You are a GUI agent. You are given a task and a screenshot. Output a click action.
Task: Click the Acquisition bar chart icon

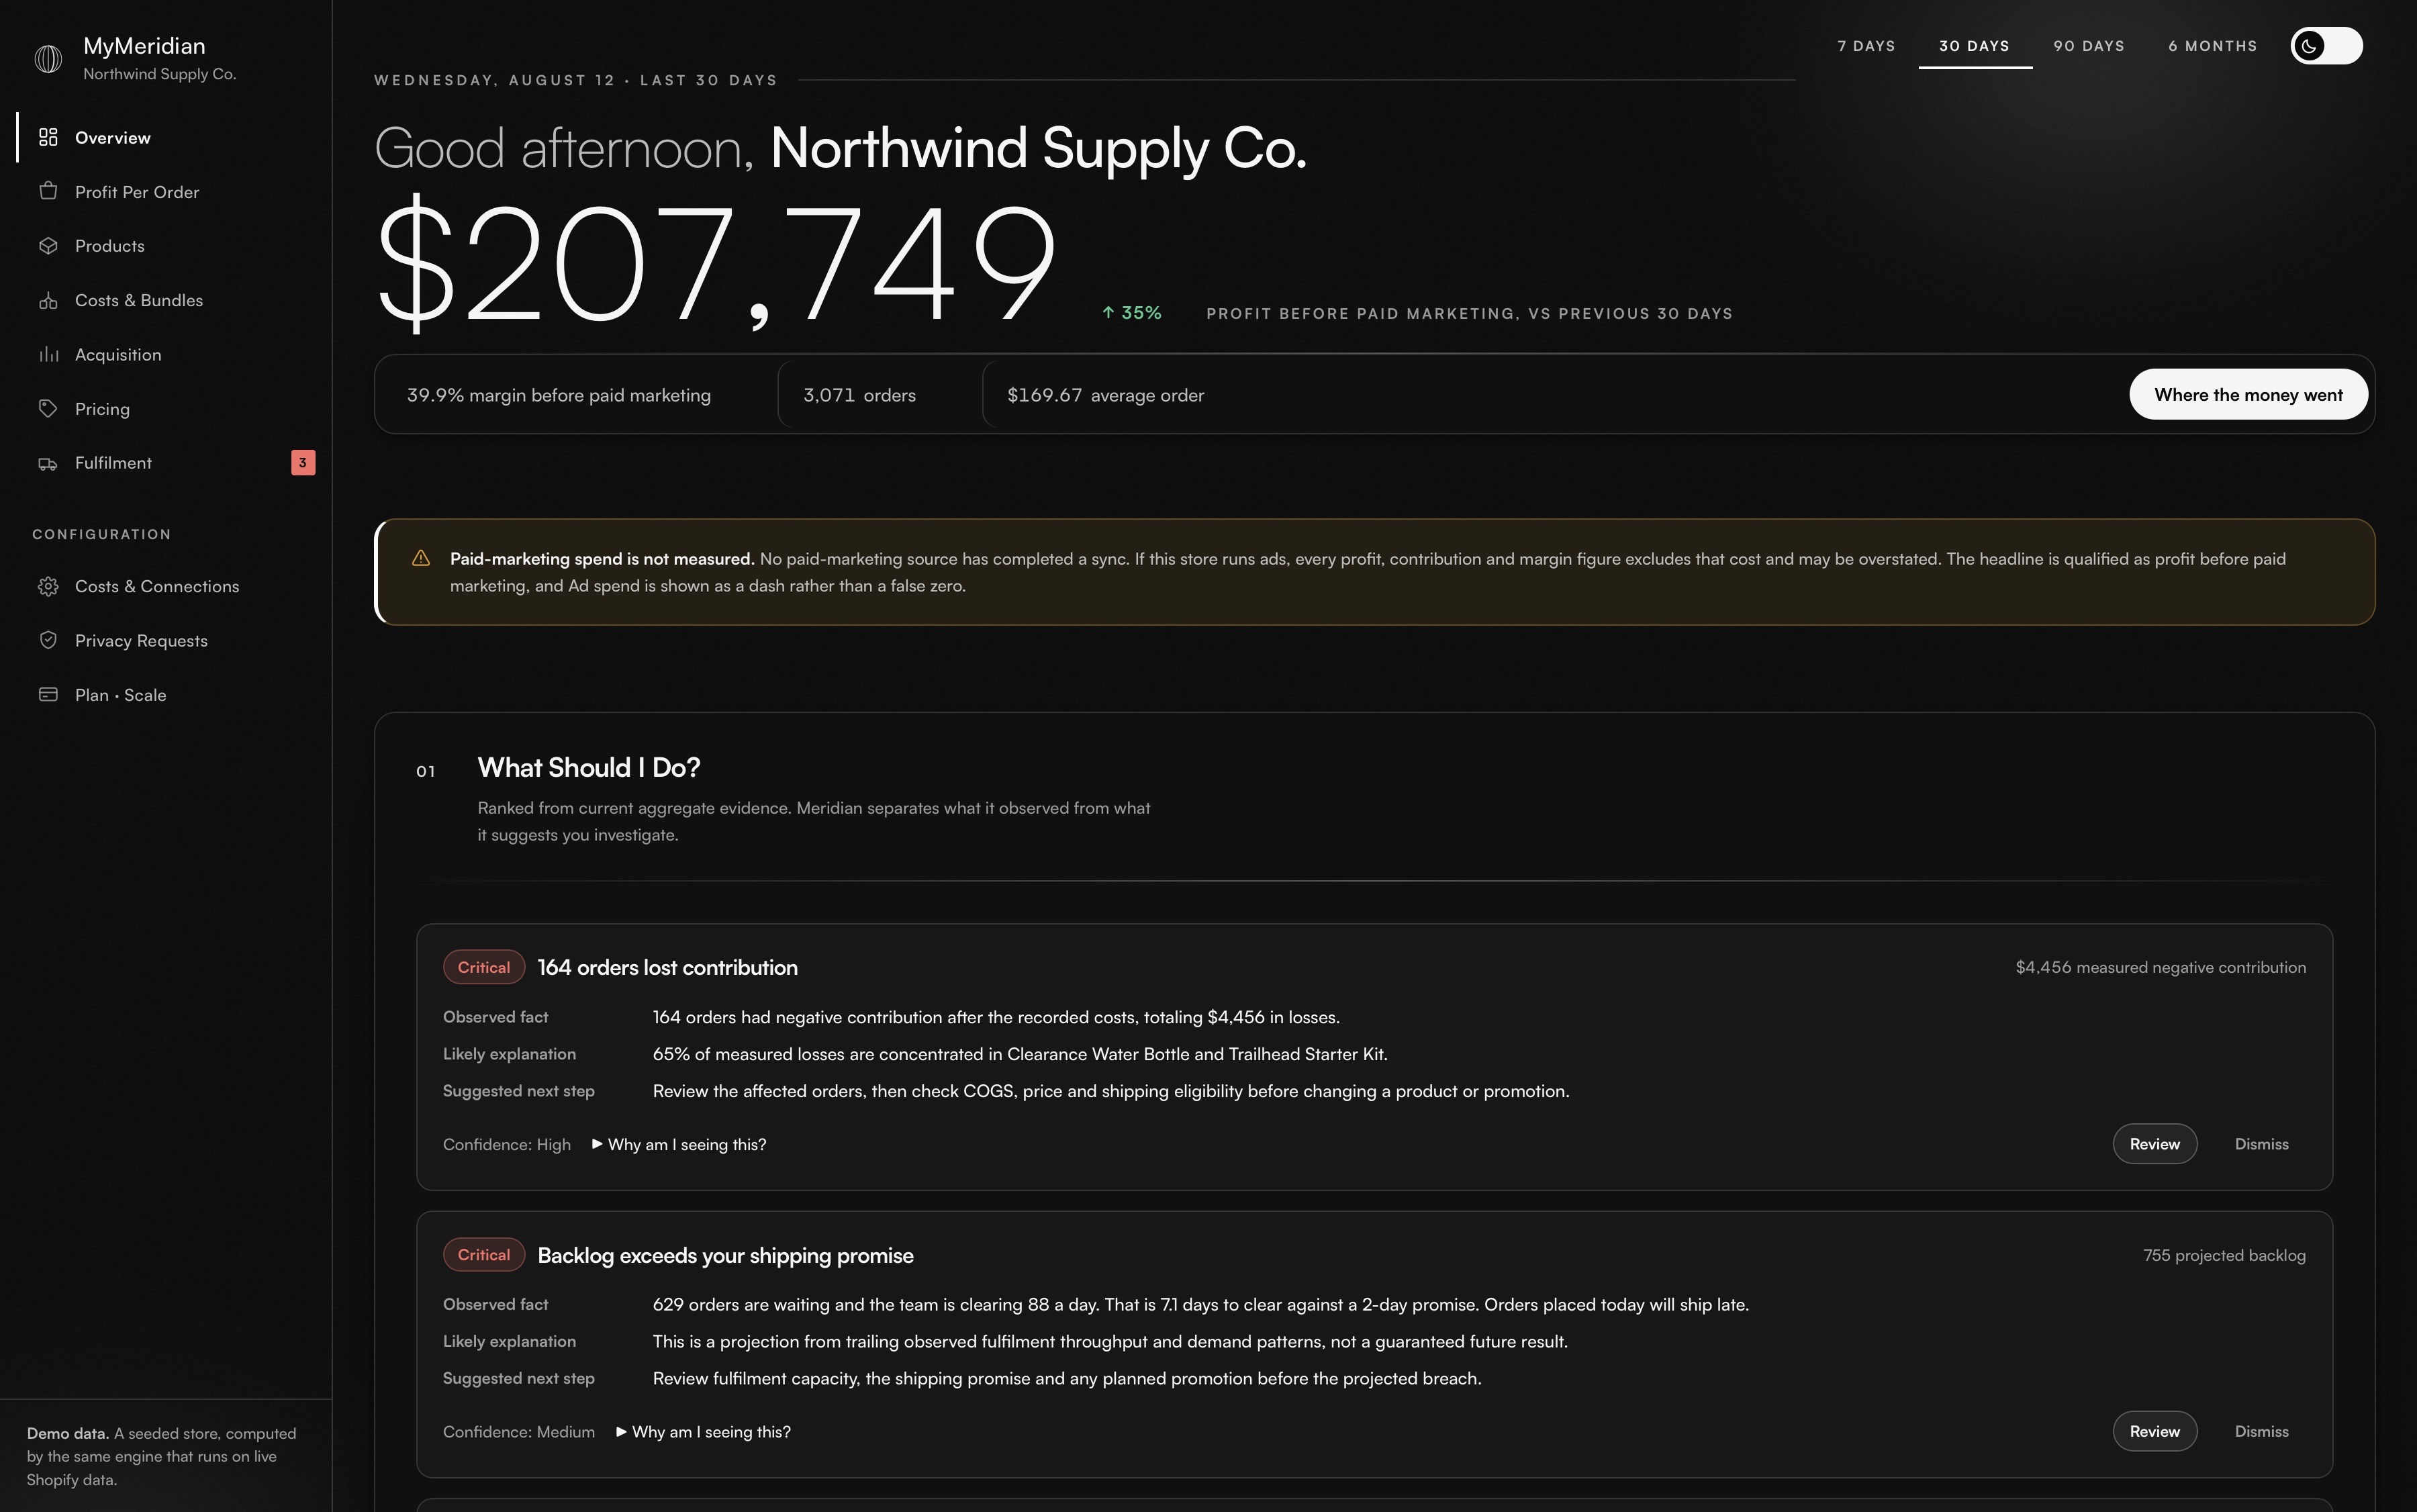(48, 354)
